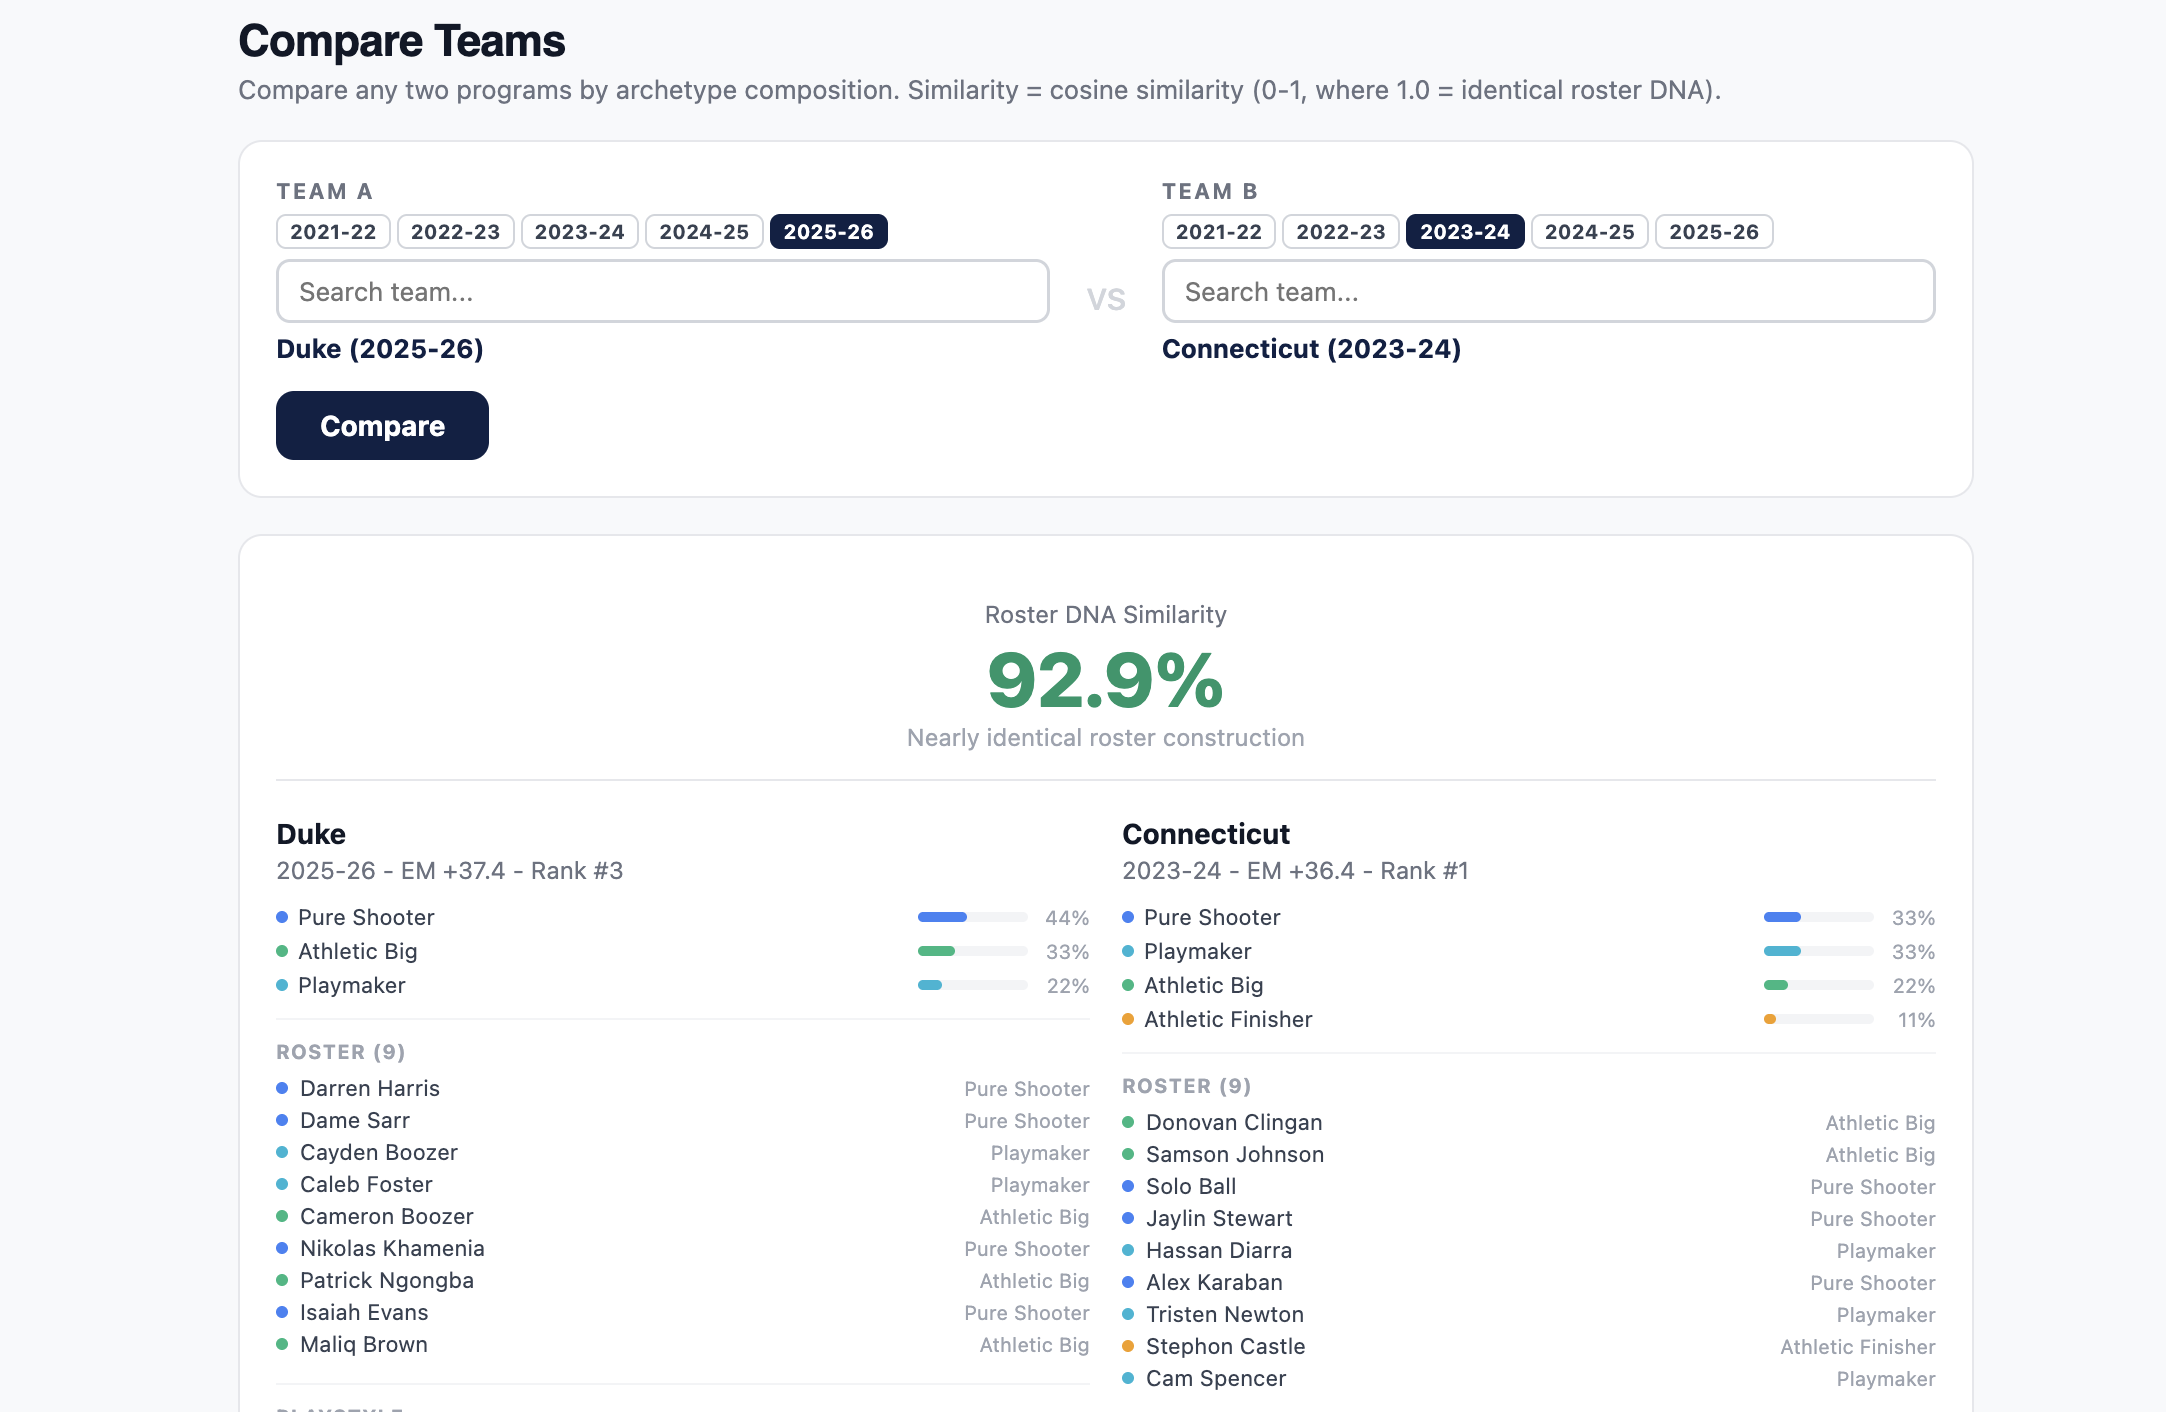The width and height of the screenshot is (2166, 1412).
Task: Select Team B season 2025-26
Action: (x=1714, y=232)
